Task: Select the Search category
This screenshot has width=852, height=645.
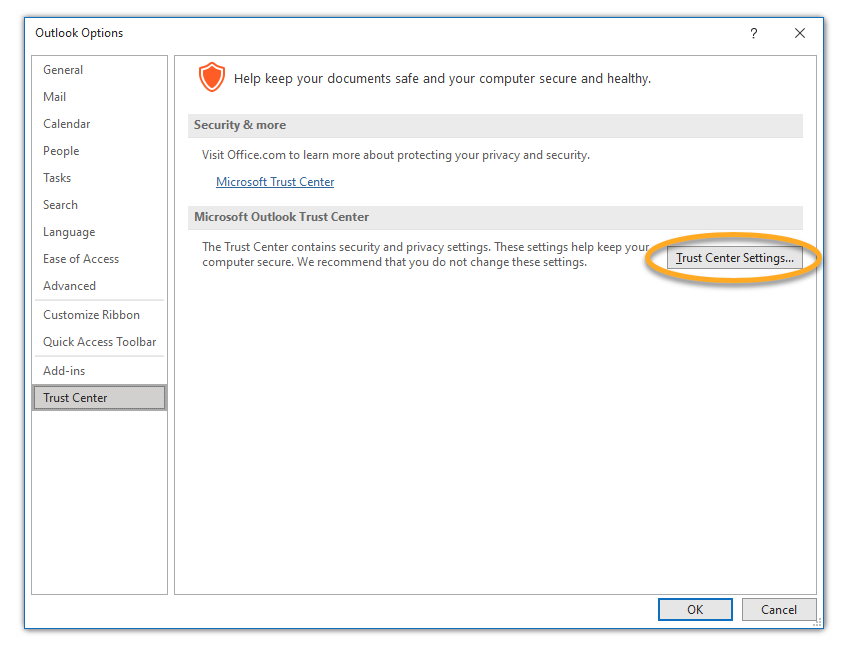Action: pos(60,205)
